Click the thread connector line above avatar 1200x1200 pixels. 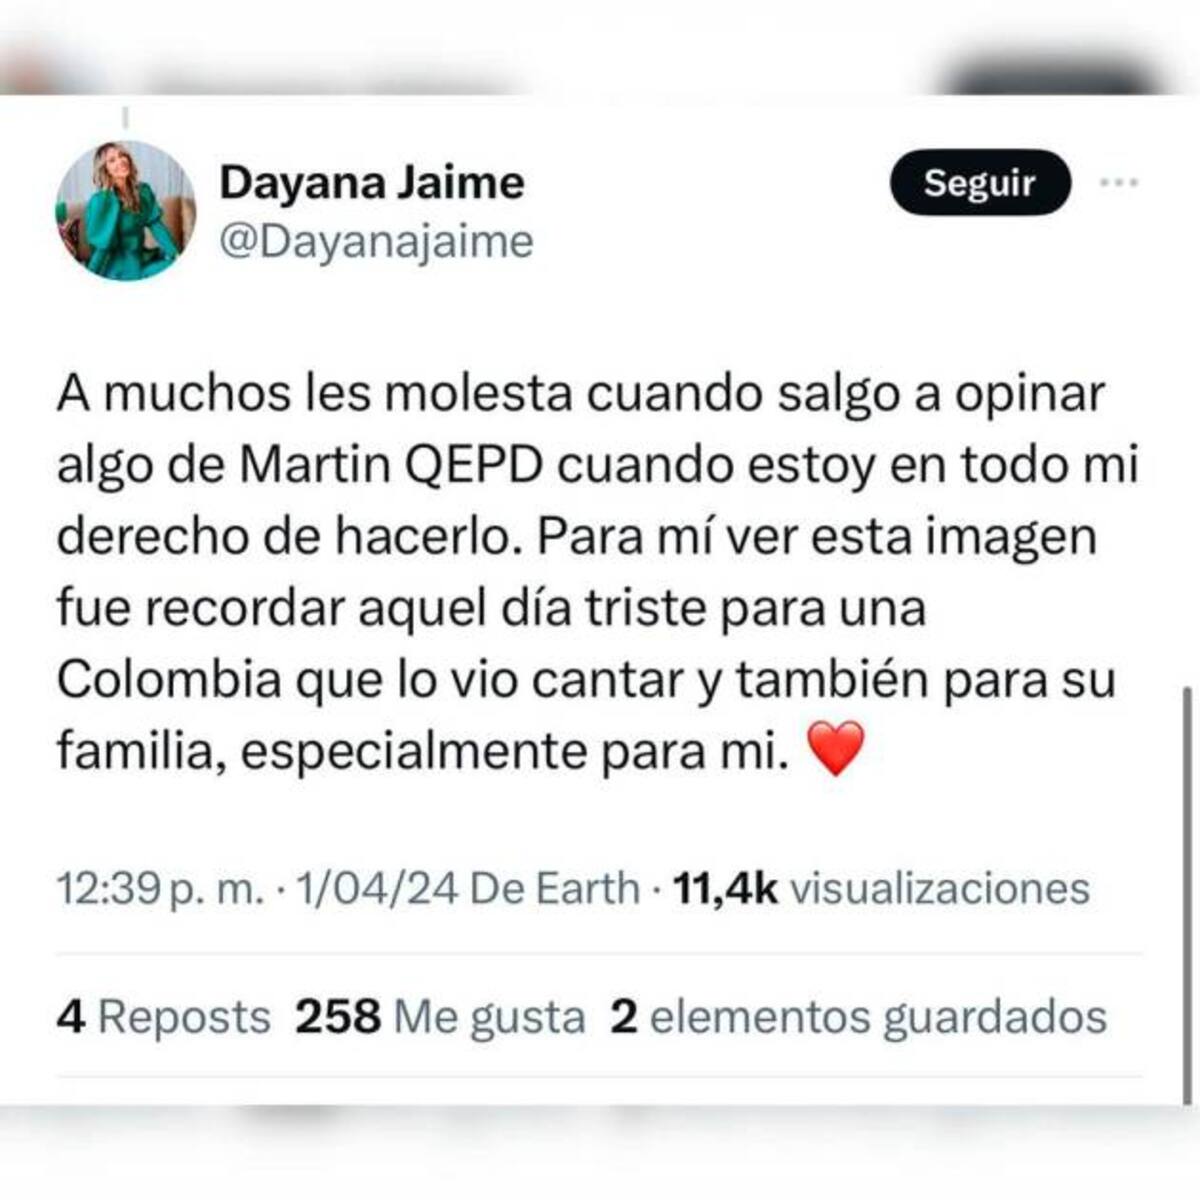tap(126, 118)
